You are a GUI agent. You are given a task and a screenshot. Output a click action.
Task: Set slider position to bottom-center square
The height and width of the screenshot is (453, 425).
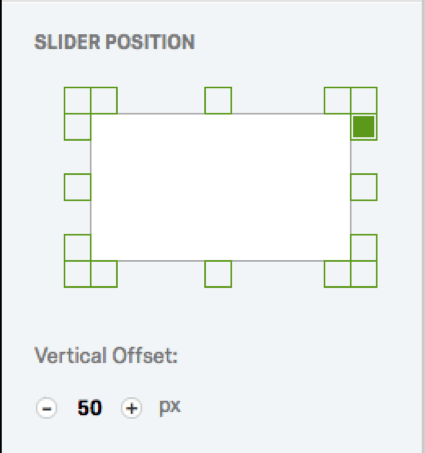click(x=218, y=274)
